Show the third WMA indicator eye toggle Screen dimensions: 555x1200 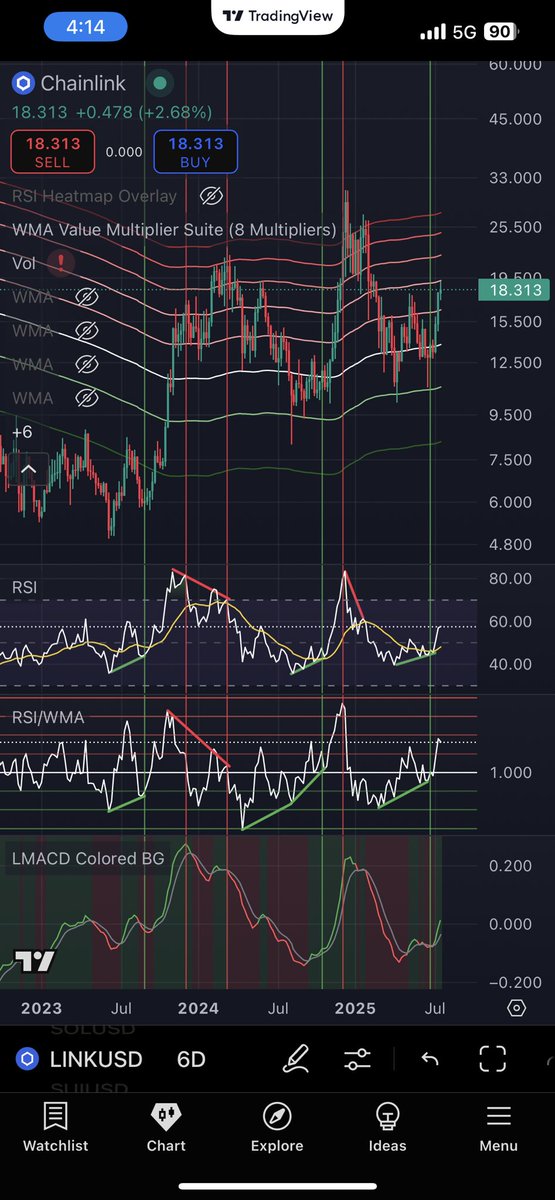[x=86, y=364]
